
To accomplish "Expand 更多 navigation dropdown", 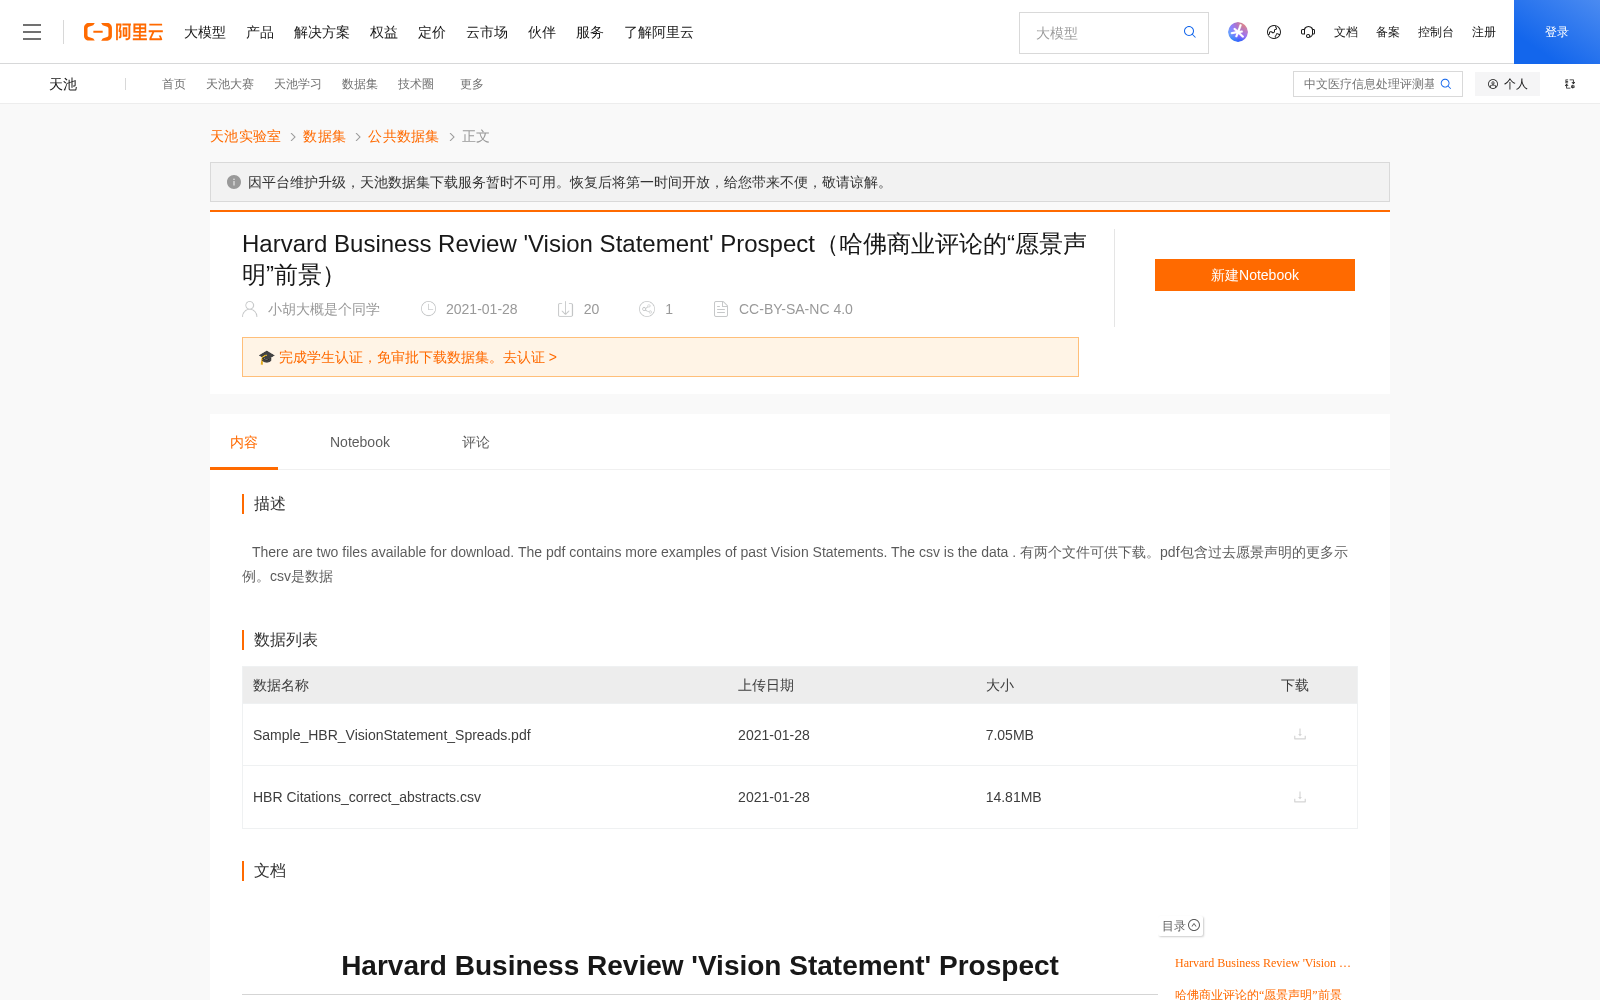I will (472, 84).
